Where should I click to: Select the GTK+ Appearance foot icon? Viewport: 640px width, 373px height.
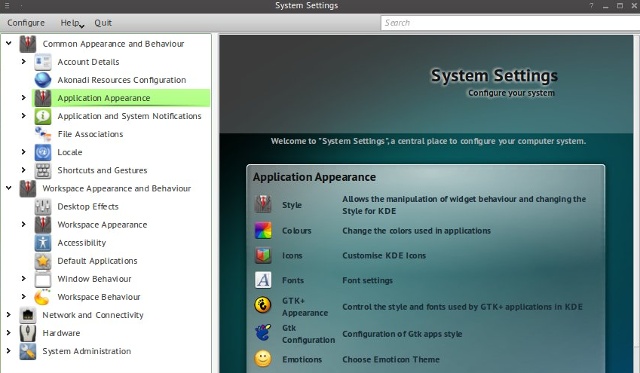(263, 305)
